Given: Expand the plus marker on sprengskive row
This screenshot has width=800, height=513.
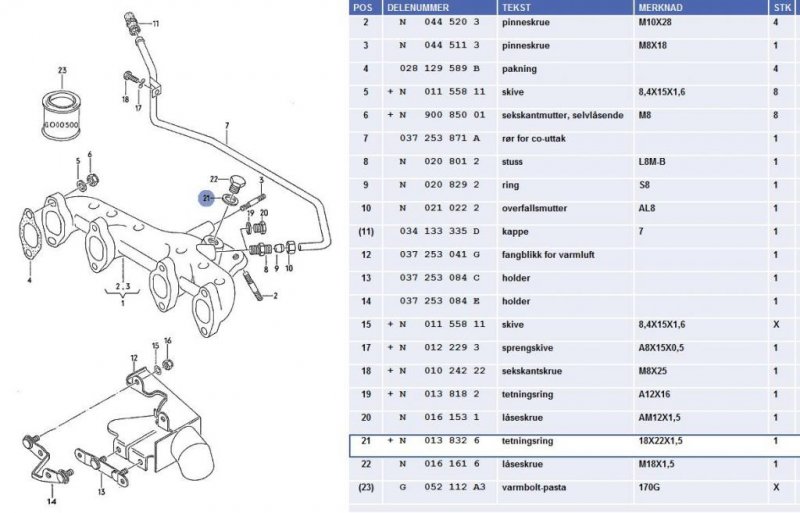Looking at the screenshot, I should point(391,348).
